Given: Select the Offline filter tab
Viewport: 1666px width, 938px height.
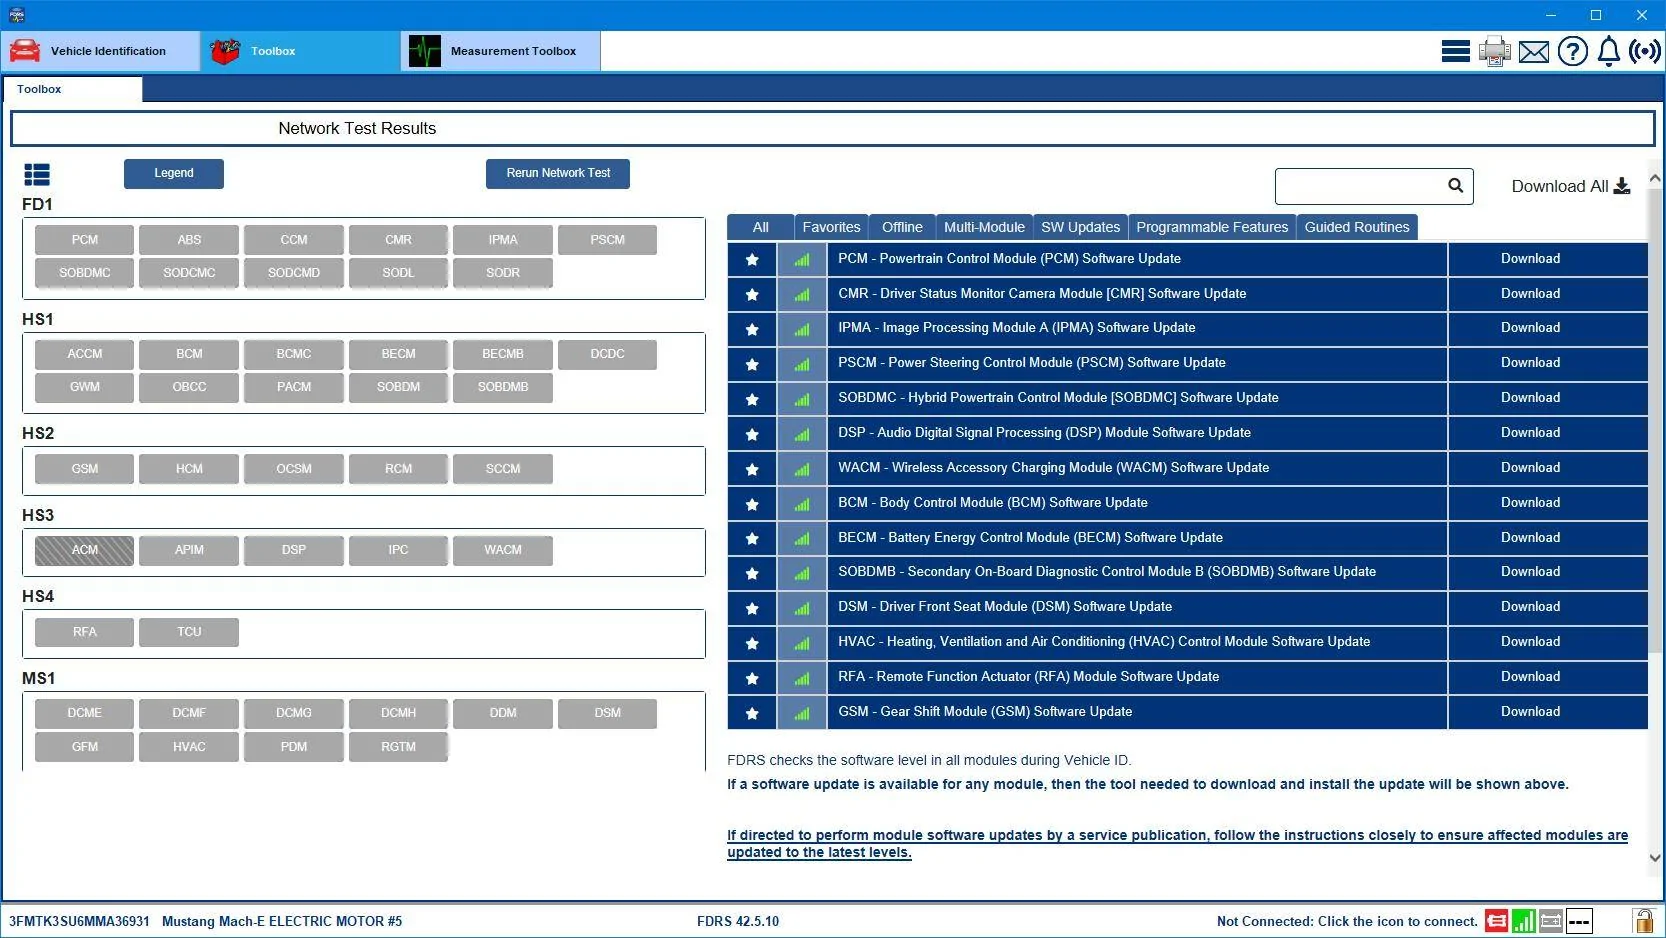Looking at the screenshot, I should pyautogui.click(x=902, y=227).
